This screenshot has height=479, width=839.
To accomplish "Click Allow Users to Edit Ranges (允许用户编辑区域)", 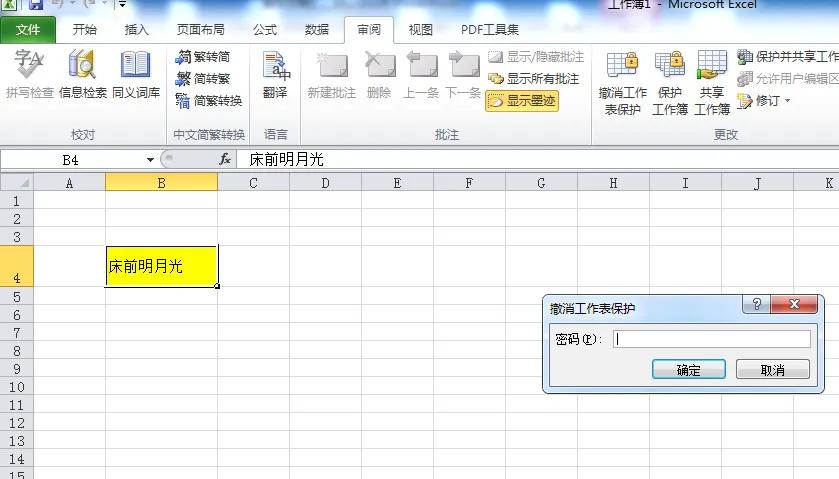I will point(788,79).
